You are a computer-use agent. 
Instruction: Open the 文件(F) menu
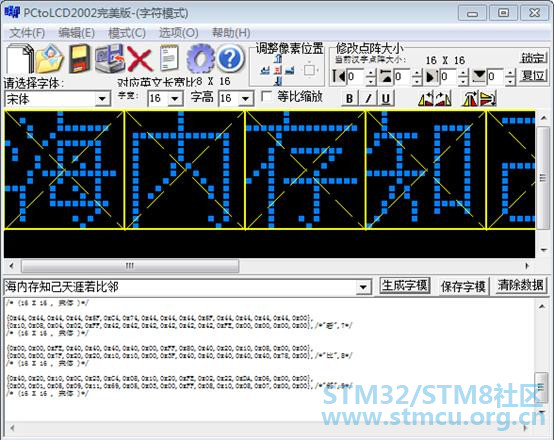pyautogui.click(x=27, y=33)
